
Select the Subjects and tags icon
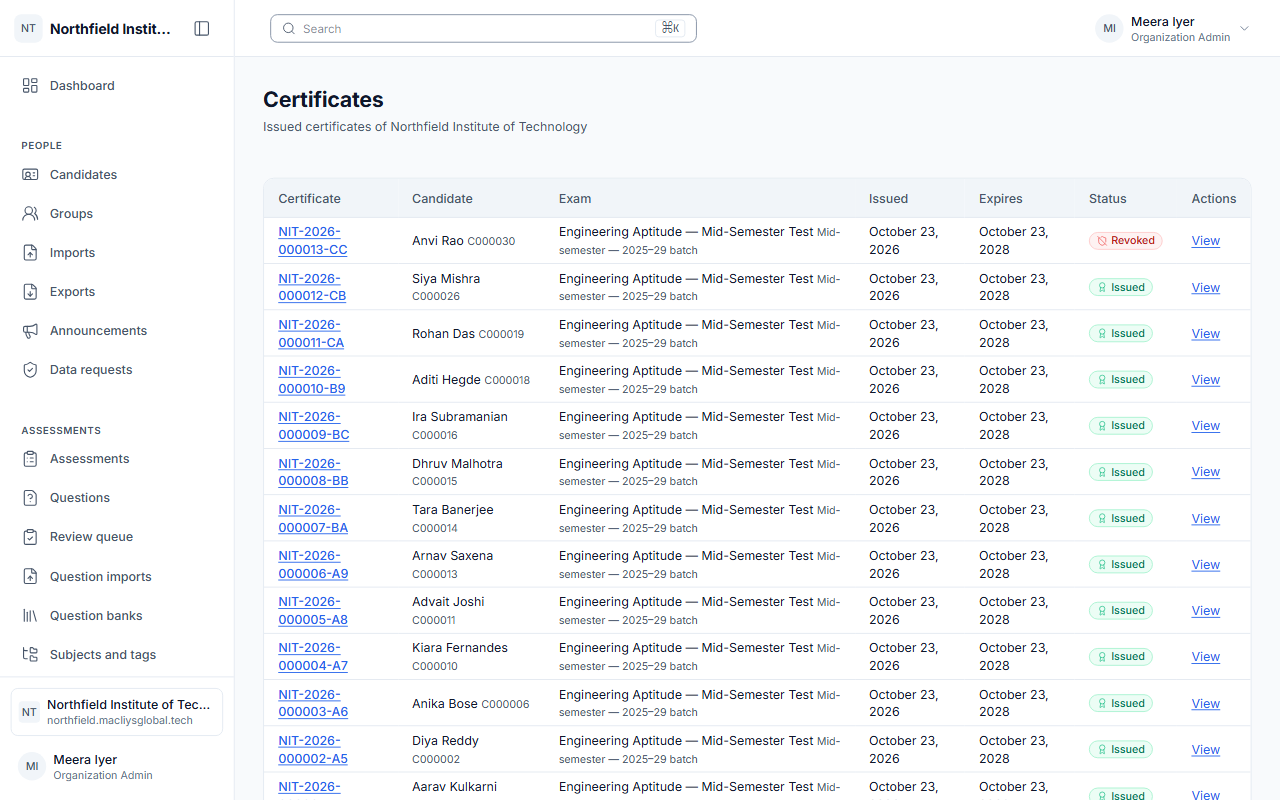pos(30,655)
